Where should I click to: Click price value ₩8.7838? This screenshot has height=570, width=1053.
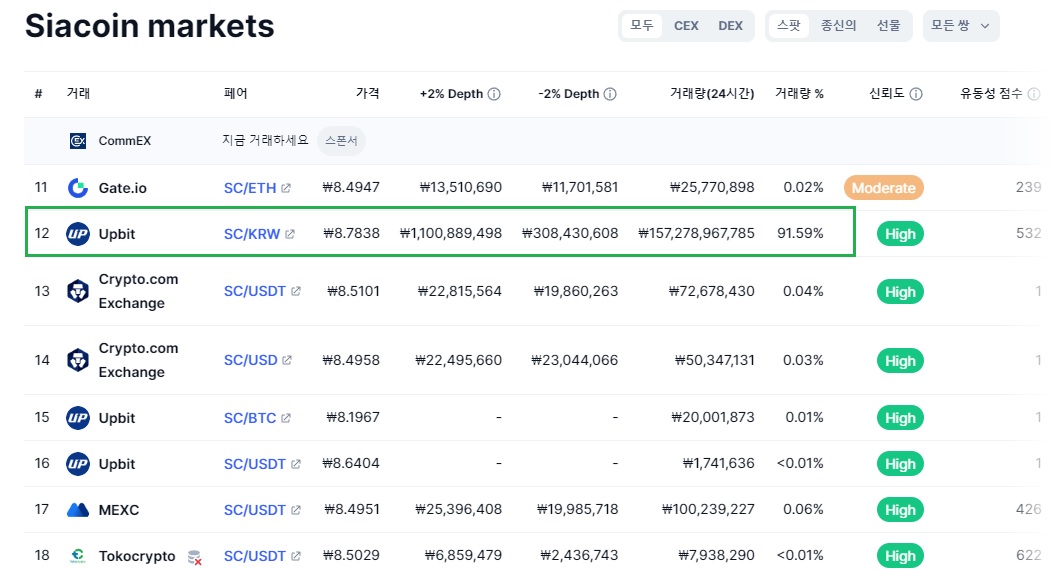[x=351, y=234]
